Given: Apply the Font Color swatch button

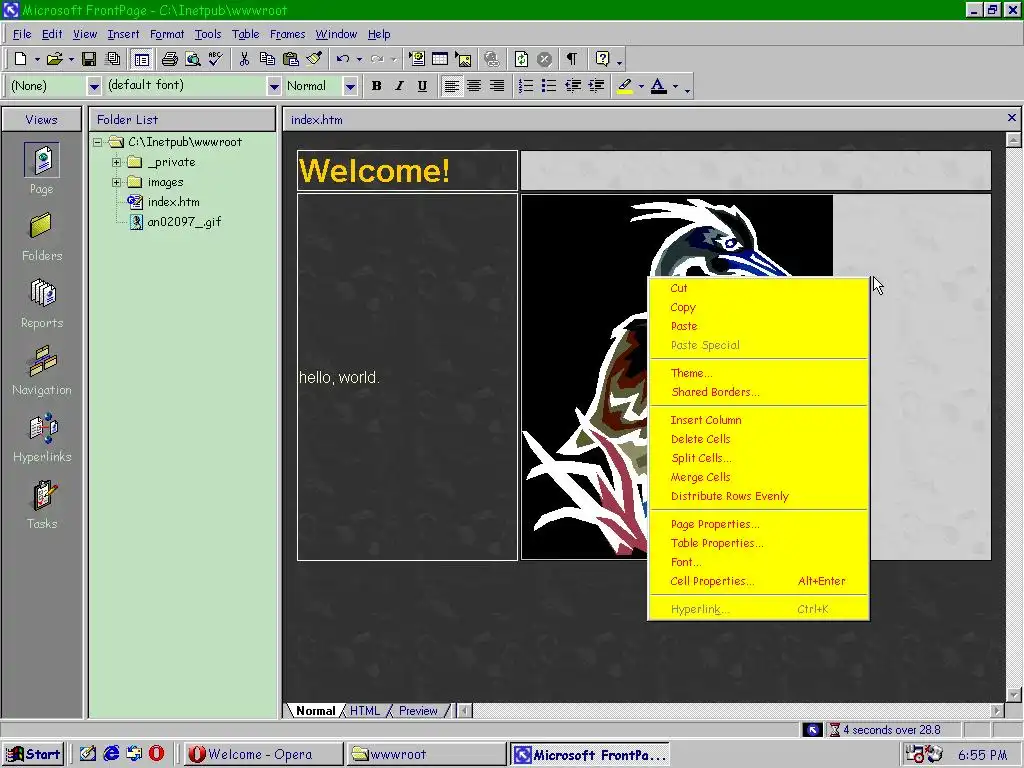Looking at the screenshot, I should pos(659,86).
